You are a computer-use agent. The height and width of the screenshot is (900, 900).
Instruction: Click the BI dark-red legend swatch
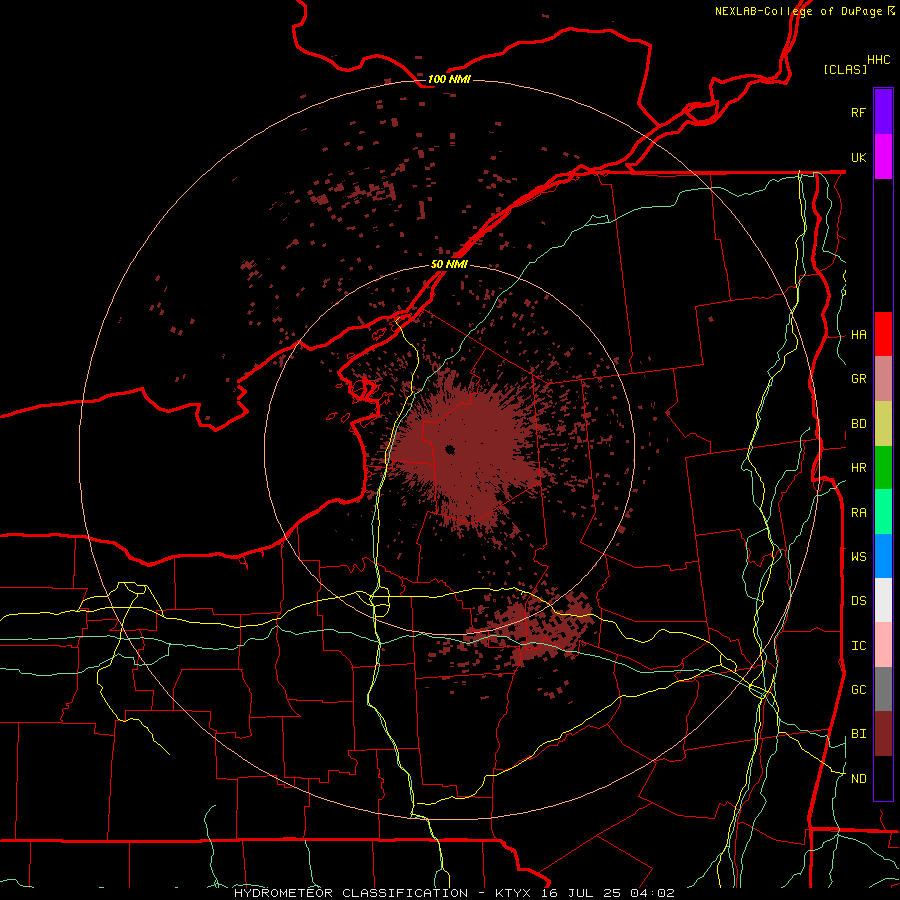[x=883, y=734]
